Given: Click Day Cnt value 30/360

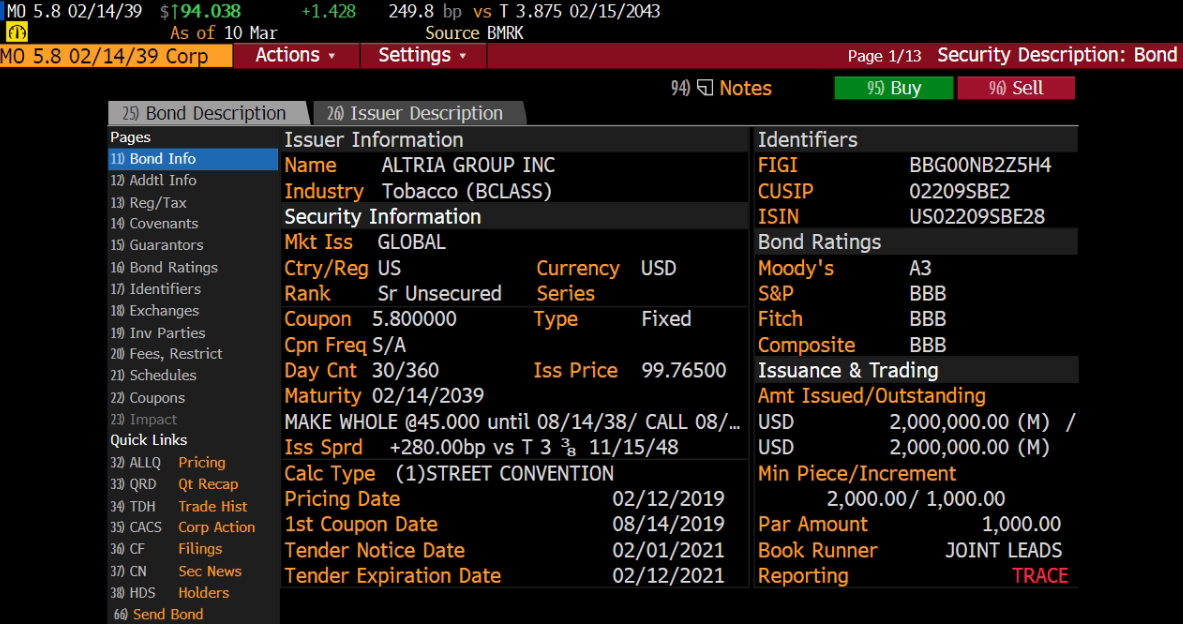Looking at the screenshot, I should tap(405, 370).
